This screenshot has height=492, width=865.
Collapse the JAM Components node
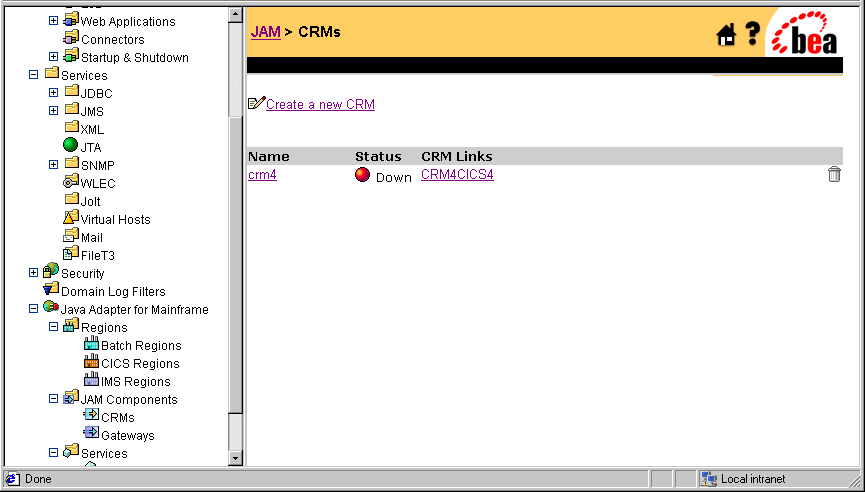[53, 398]
